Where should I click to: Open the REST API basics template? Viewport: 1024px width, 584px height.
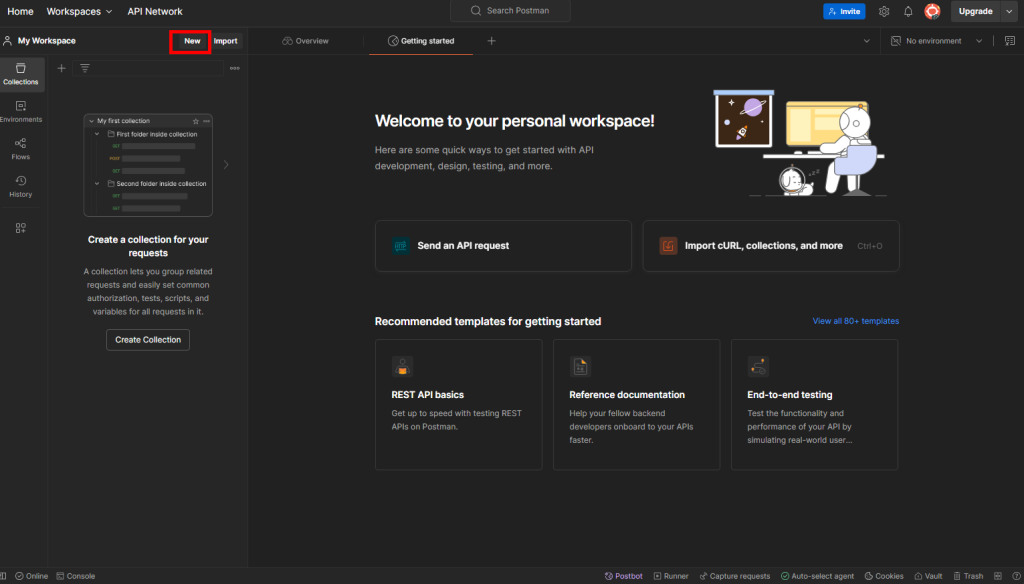[x=458, y=404]
